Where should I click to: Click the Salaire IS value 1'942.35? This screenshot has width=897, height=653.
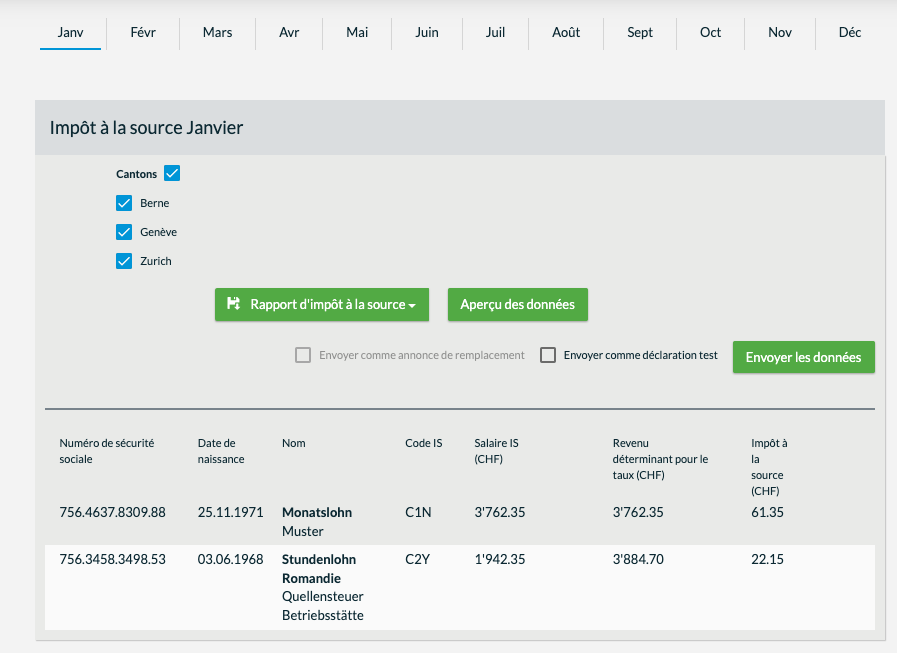click(x=500, y=559)
